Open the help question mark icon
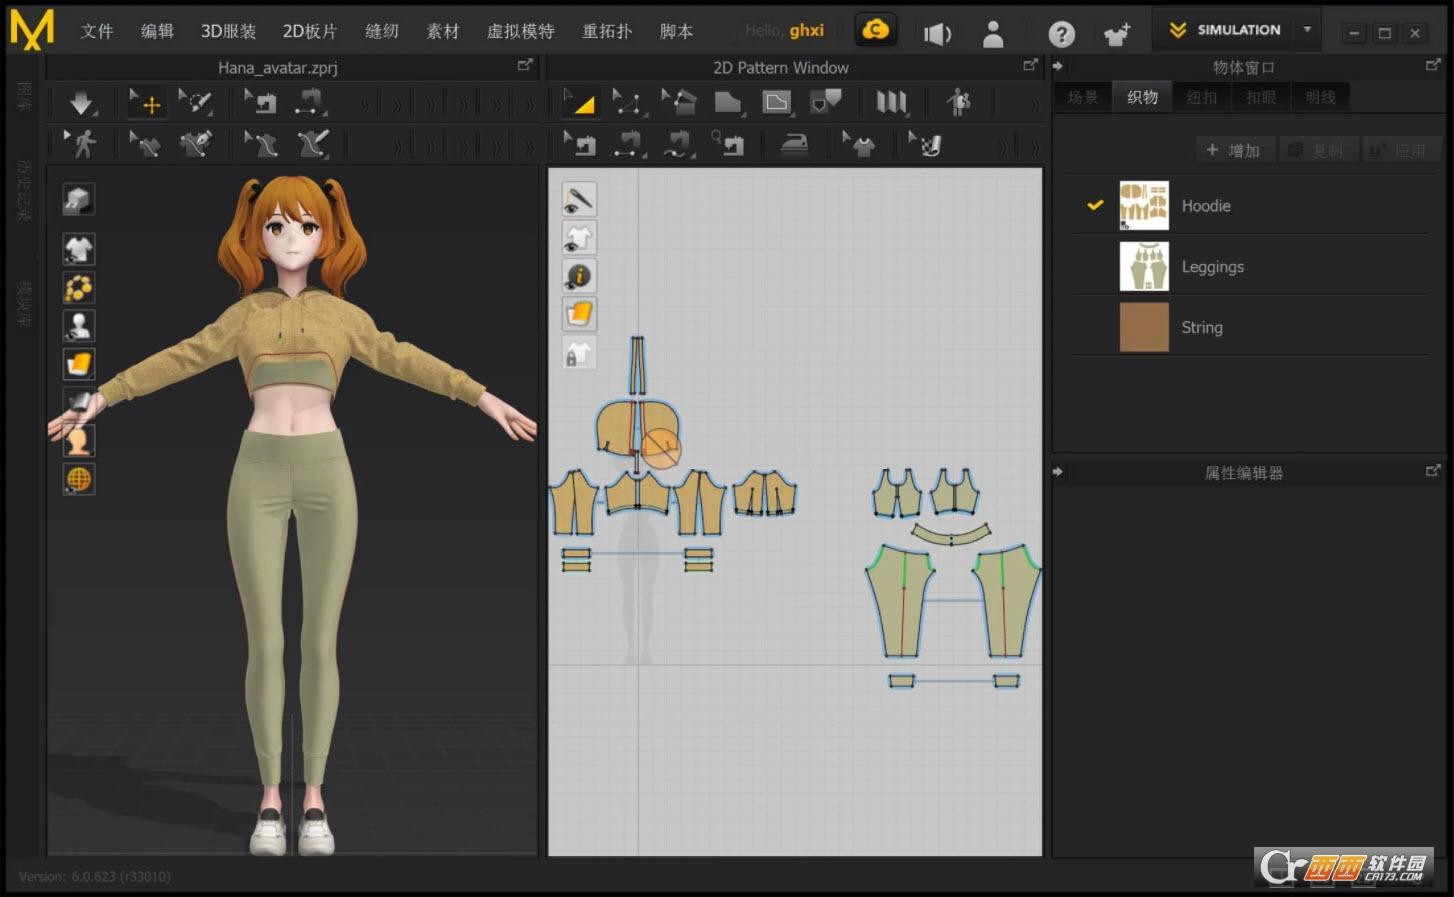 (x=1061, y=34)
